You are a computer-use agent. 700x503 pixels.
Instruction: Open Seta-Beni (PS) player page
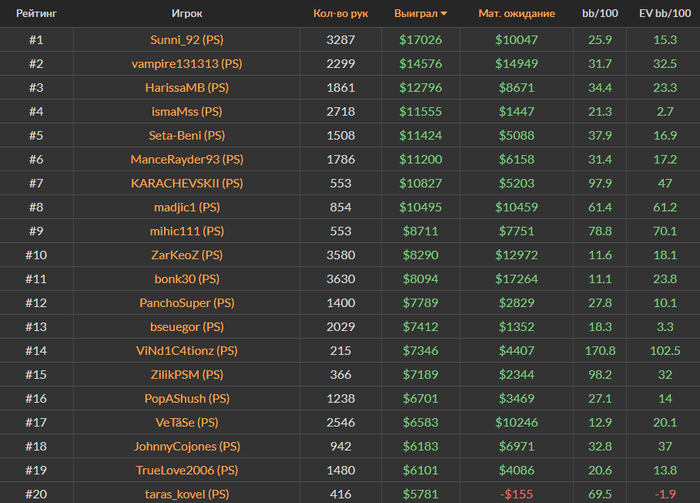point(187,135)
